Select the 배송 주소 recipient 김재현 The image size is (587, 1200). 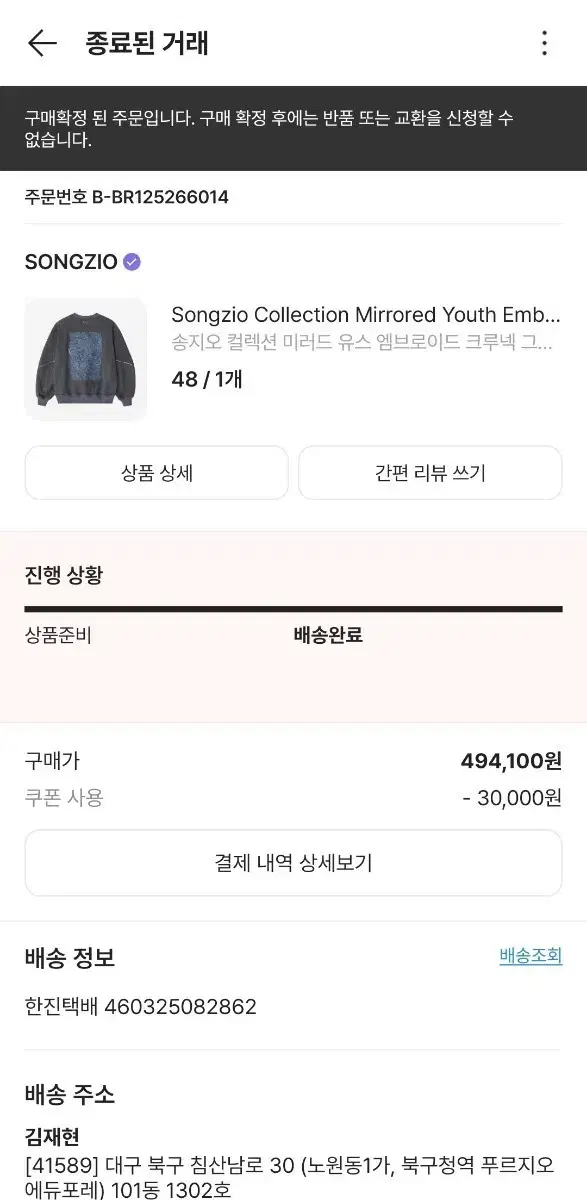pos(49,1137)
